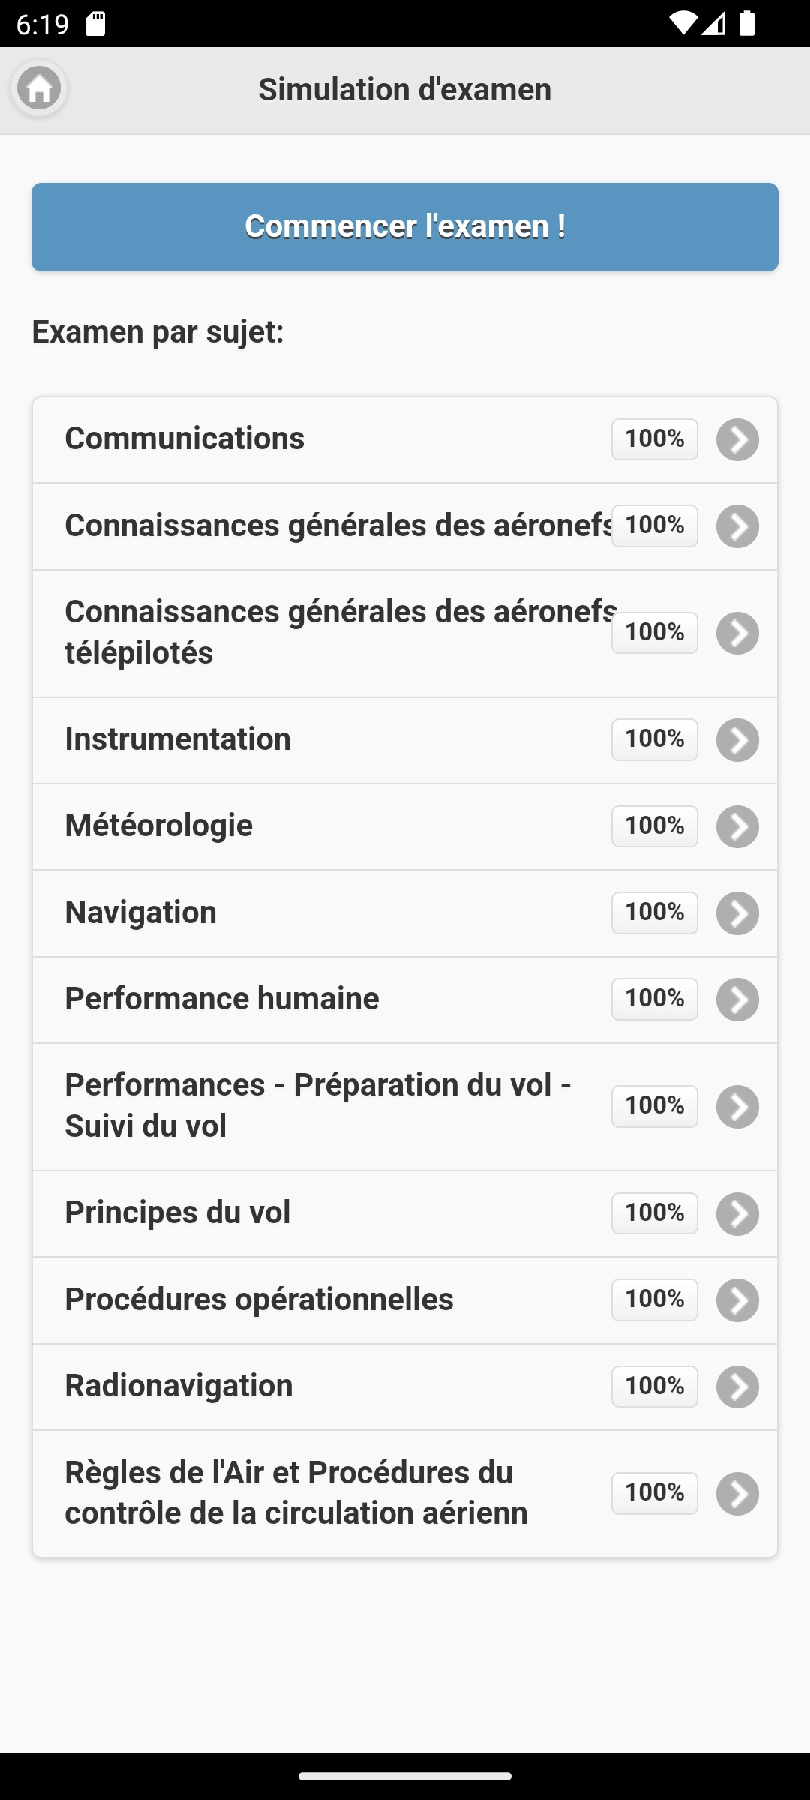
Task: Click the arrow icon next to Instrumentation
Action: 737,740
